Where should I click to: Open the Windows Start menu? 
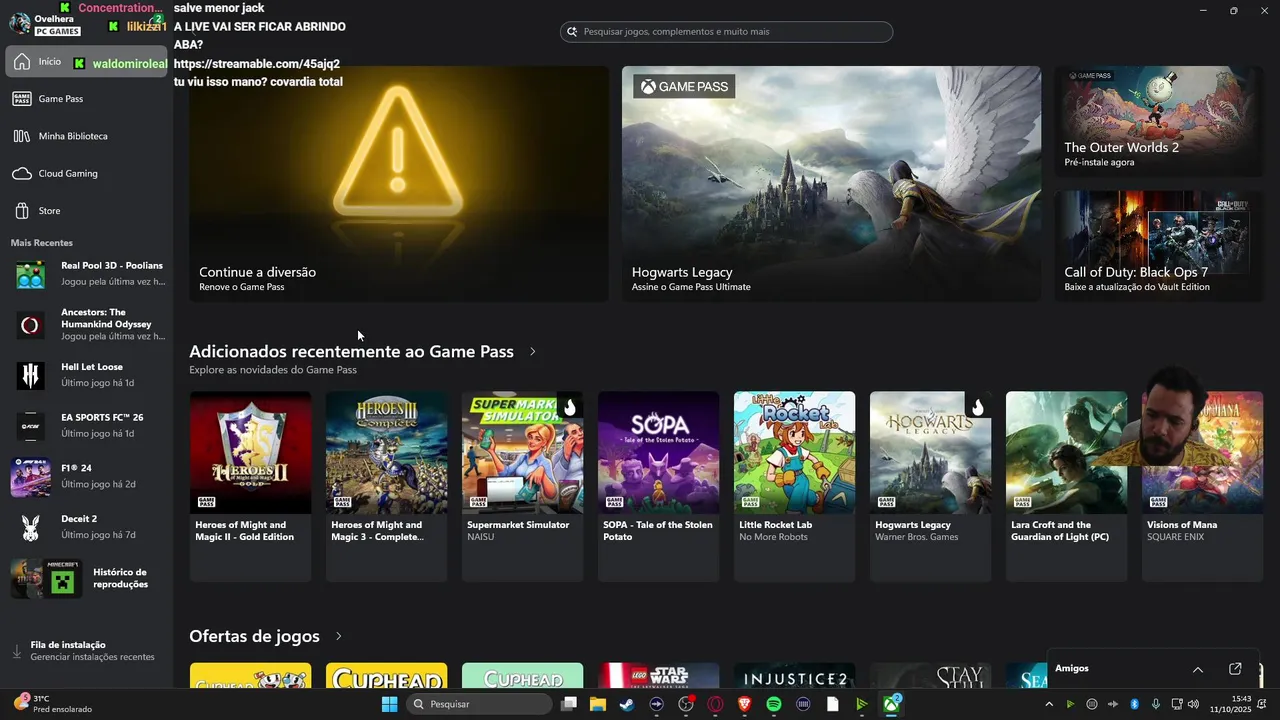389,704
